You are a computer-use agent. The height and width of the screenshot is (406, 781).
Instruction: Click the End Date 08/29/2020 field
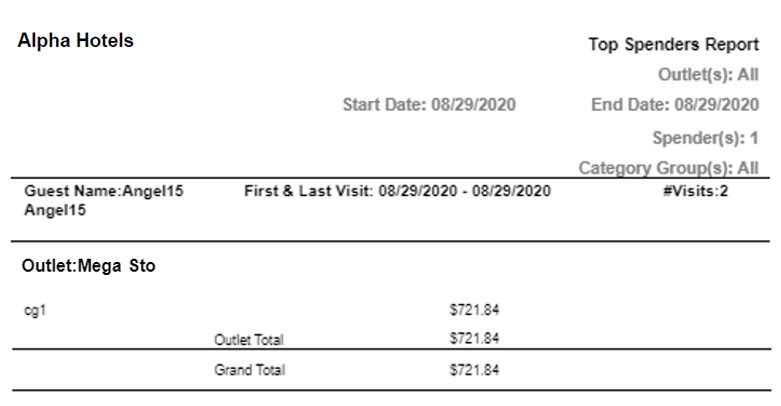click(x=675, y=104)
